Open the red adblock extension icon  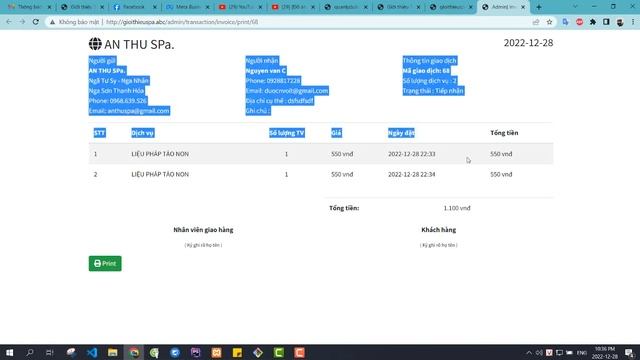pyautogui.click(x=579, y=22)
